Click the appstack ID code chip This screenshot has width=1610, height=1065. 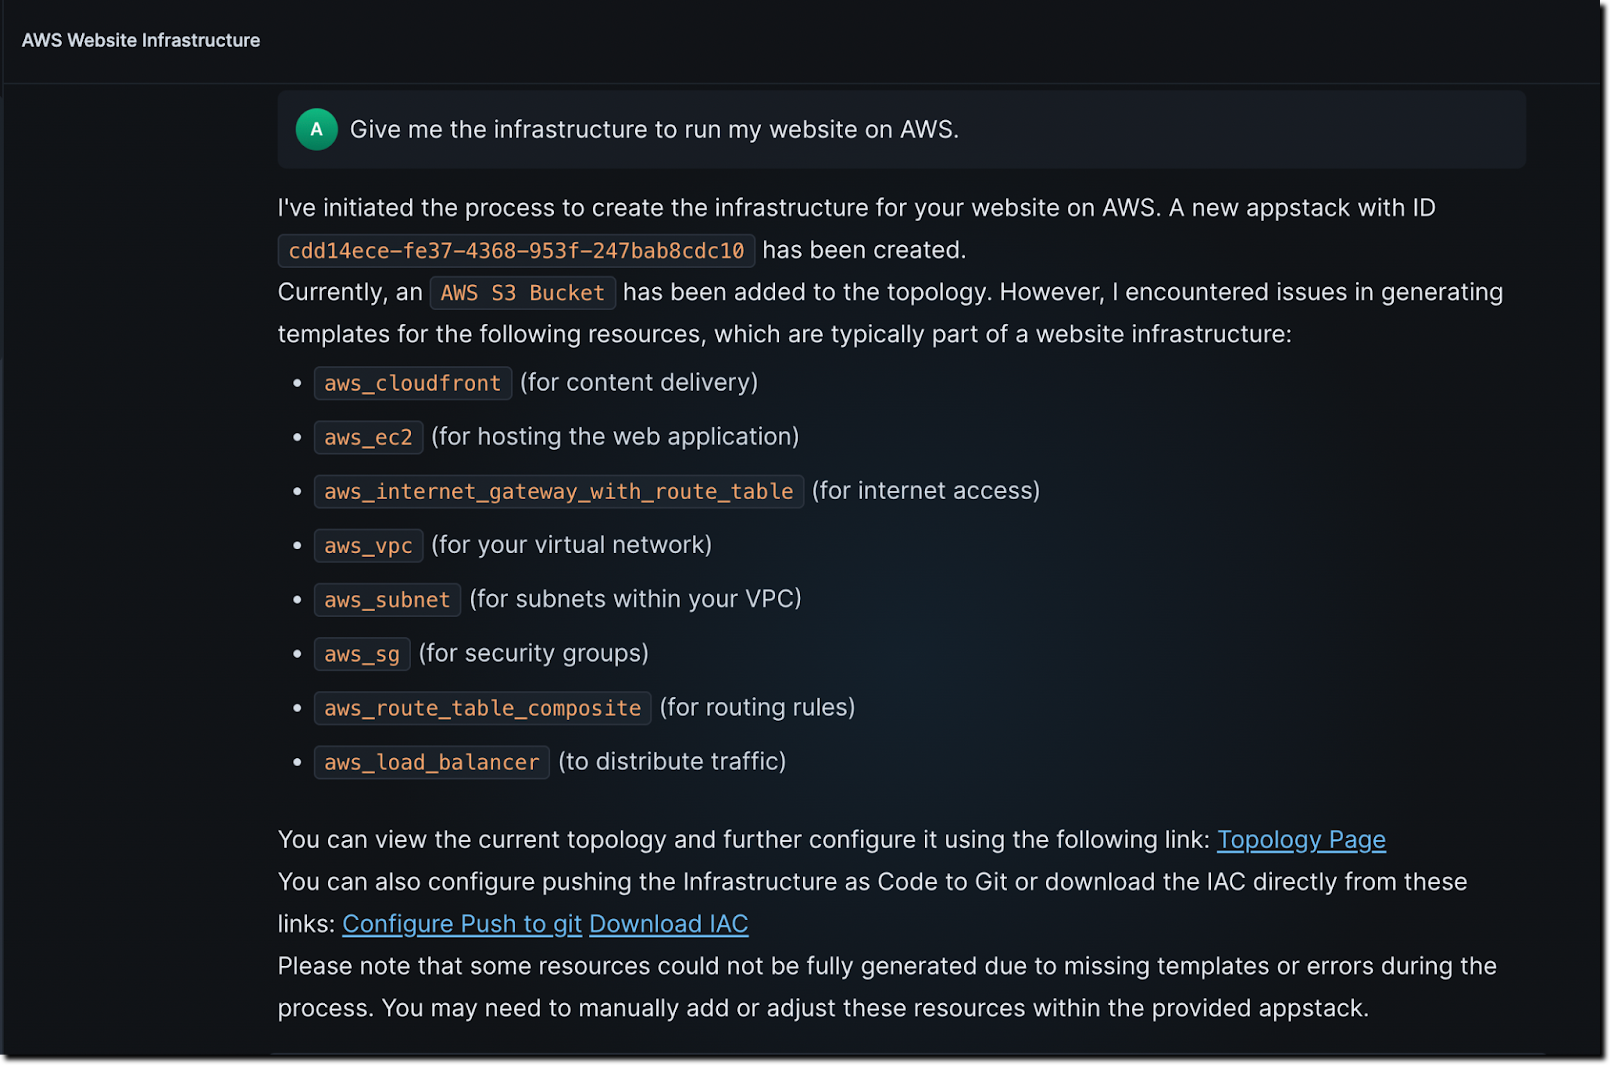[x=516, y=250]
